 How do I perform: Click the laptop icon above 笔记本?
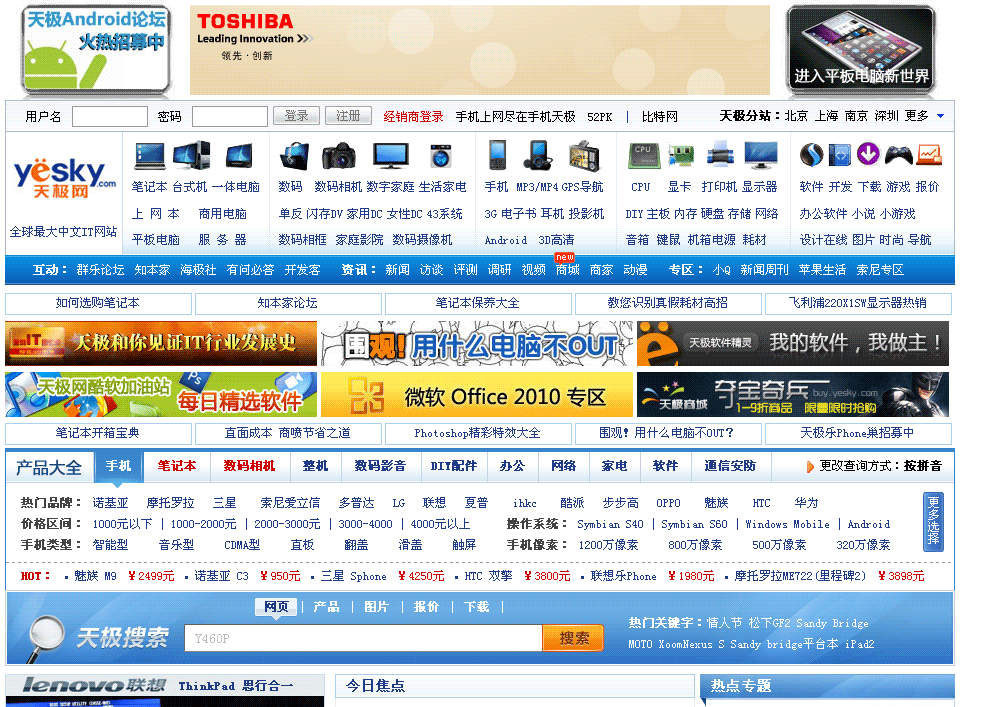pos(150,156)
